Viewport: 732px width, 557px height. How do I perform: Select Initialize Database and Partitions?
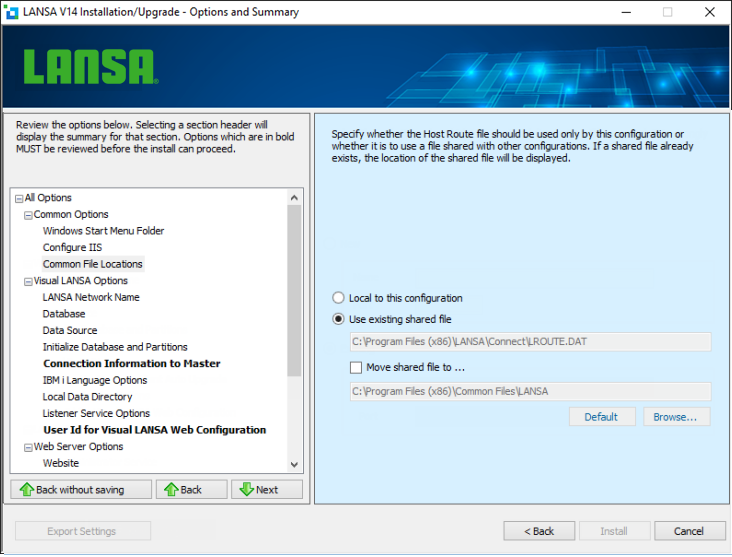[x=115, y=347]
